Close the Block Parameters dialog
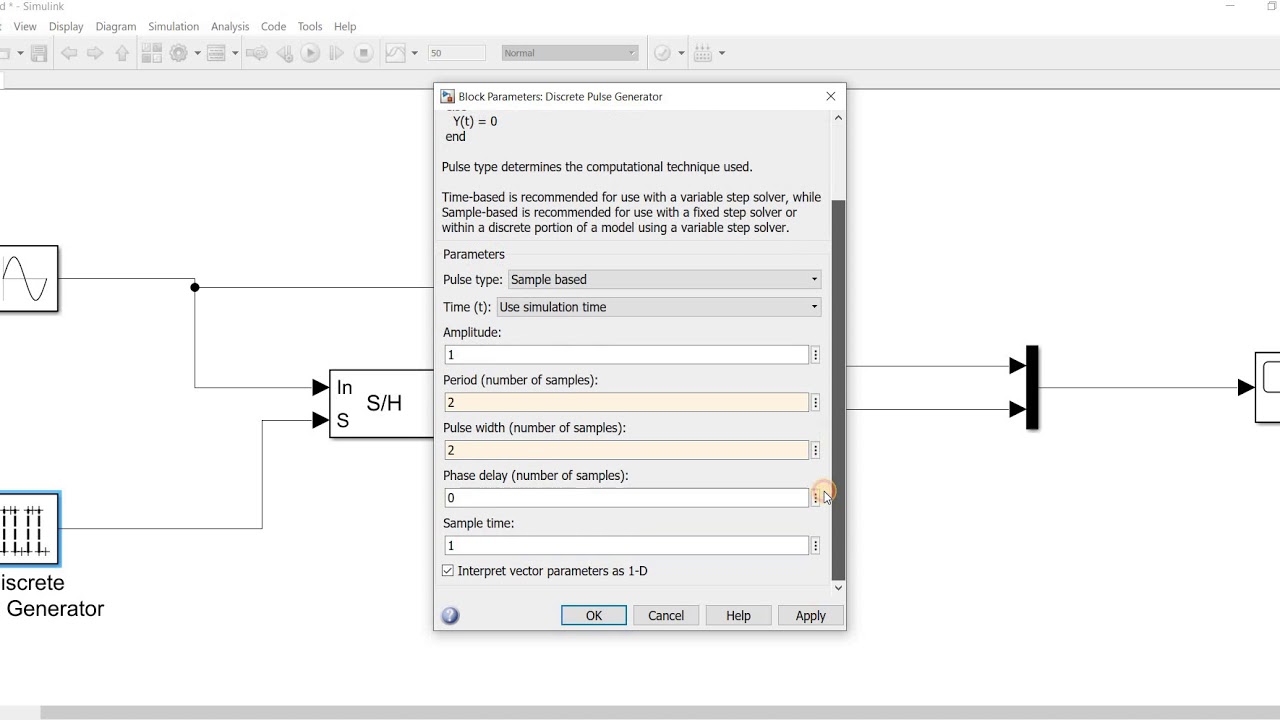The image size is (1280, 720). click(830, 96)
